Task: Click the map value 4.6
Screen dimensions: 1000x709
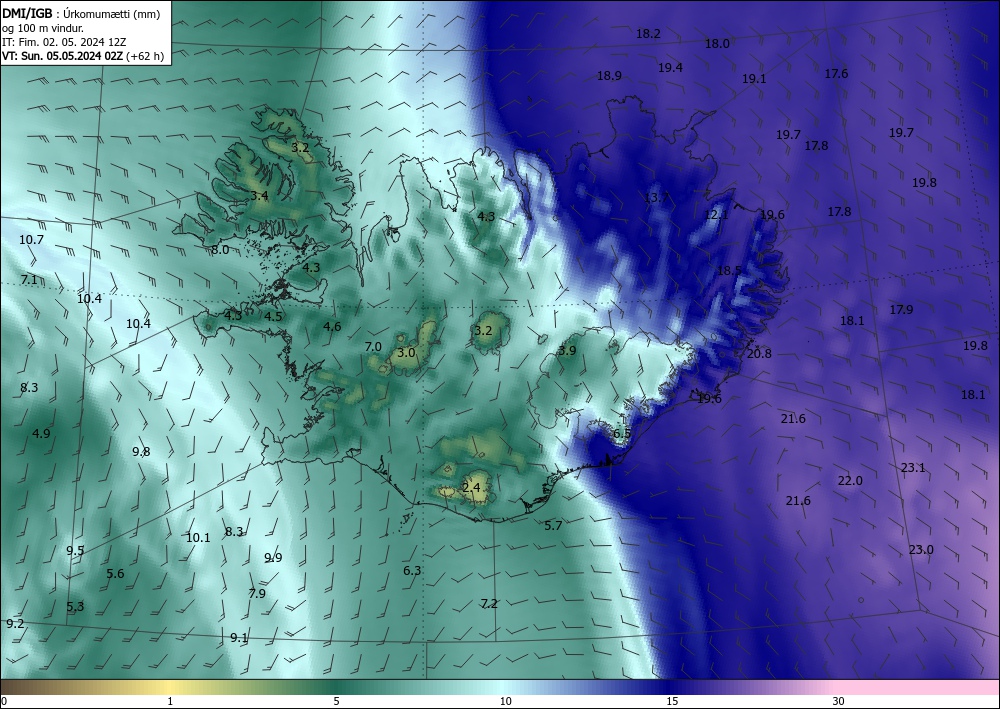Action: pyautogui.click(x=332, y=326)
